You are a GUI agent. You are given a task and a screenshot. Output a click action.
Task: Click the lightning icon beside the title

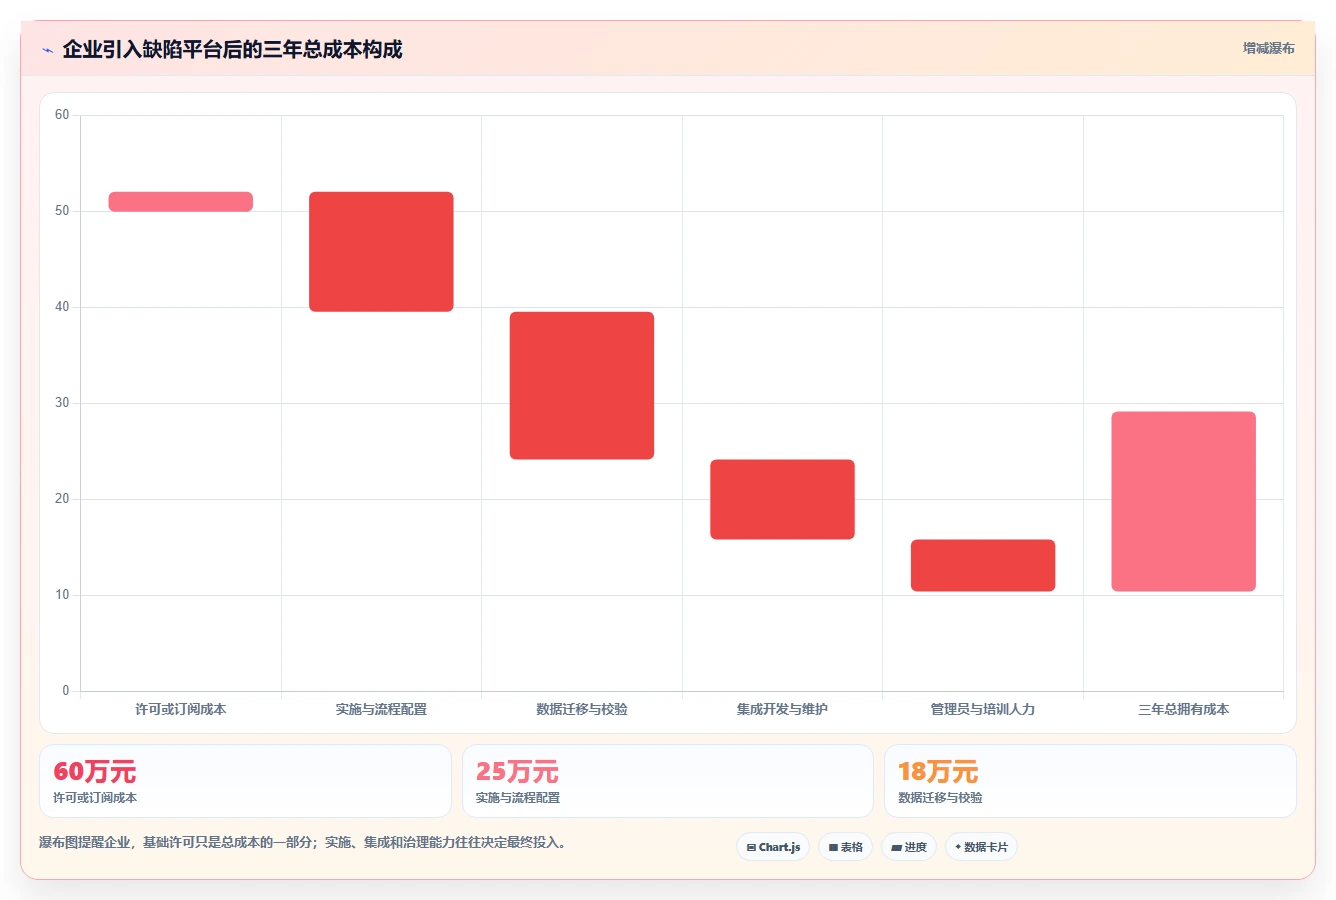(x=47, y=50)
